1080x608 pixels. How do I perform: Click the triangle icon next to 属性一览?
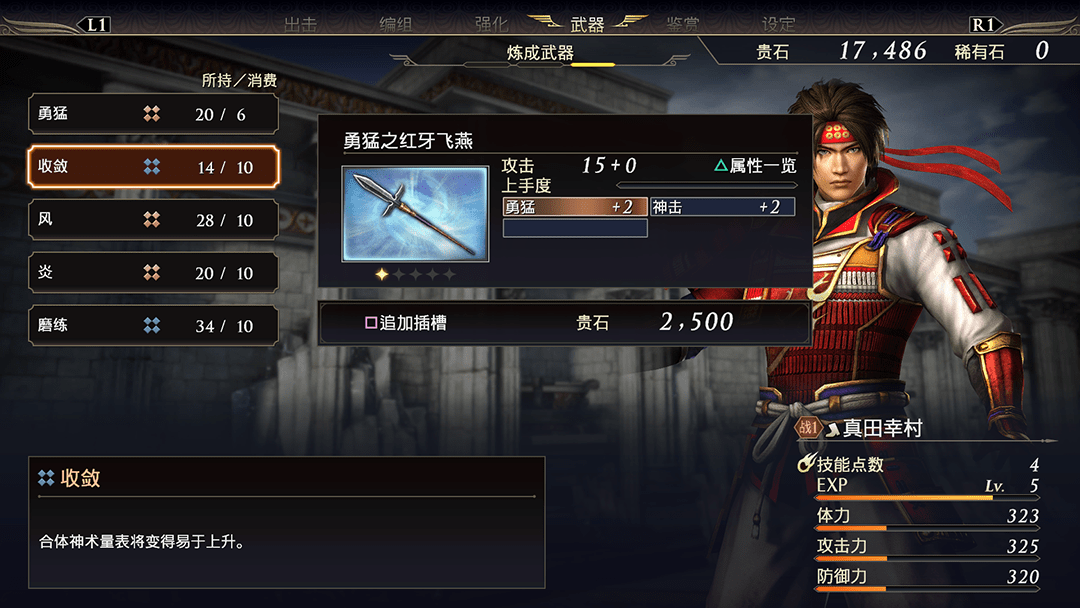pos(720,165)
